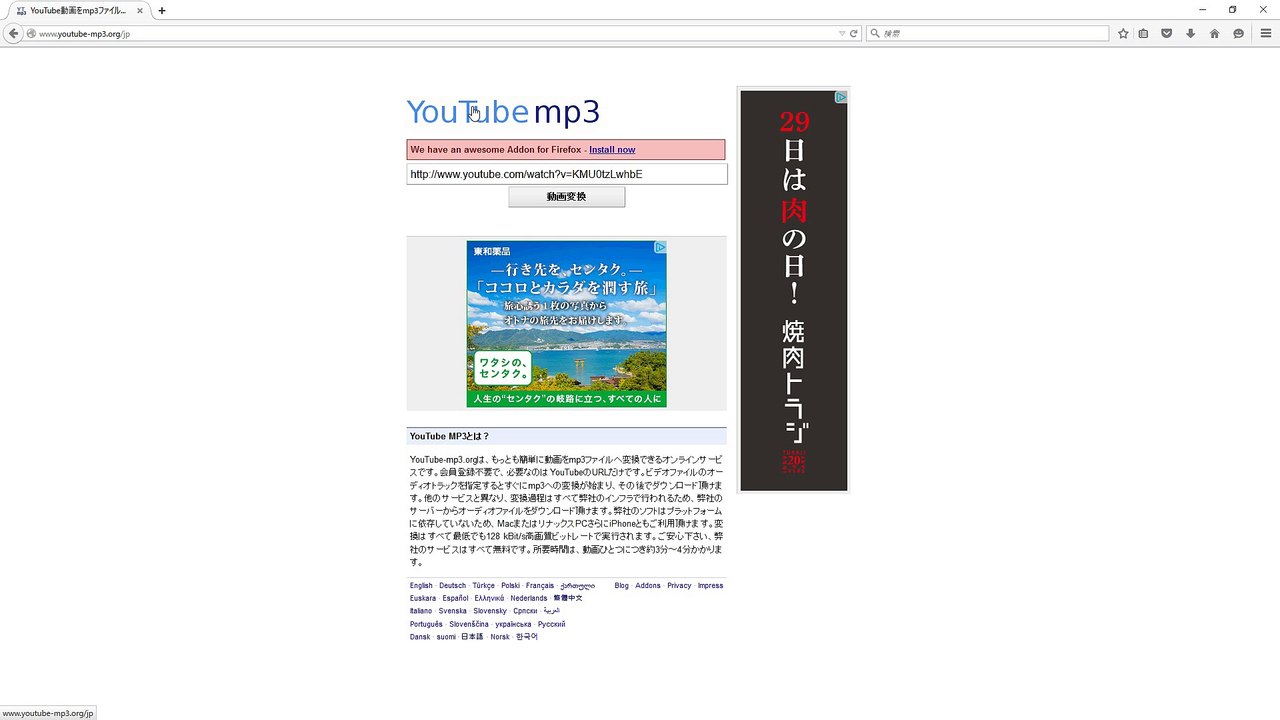Switch language to Deutsch
This screenshot has height=720, width=1280.
(452, 586)
